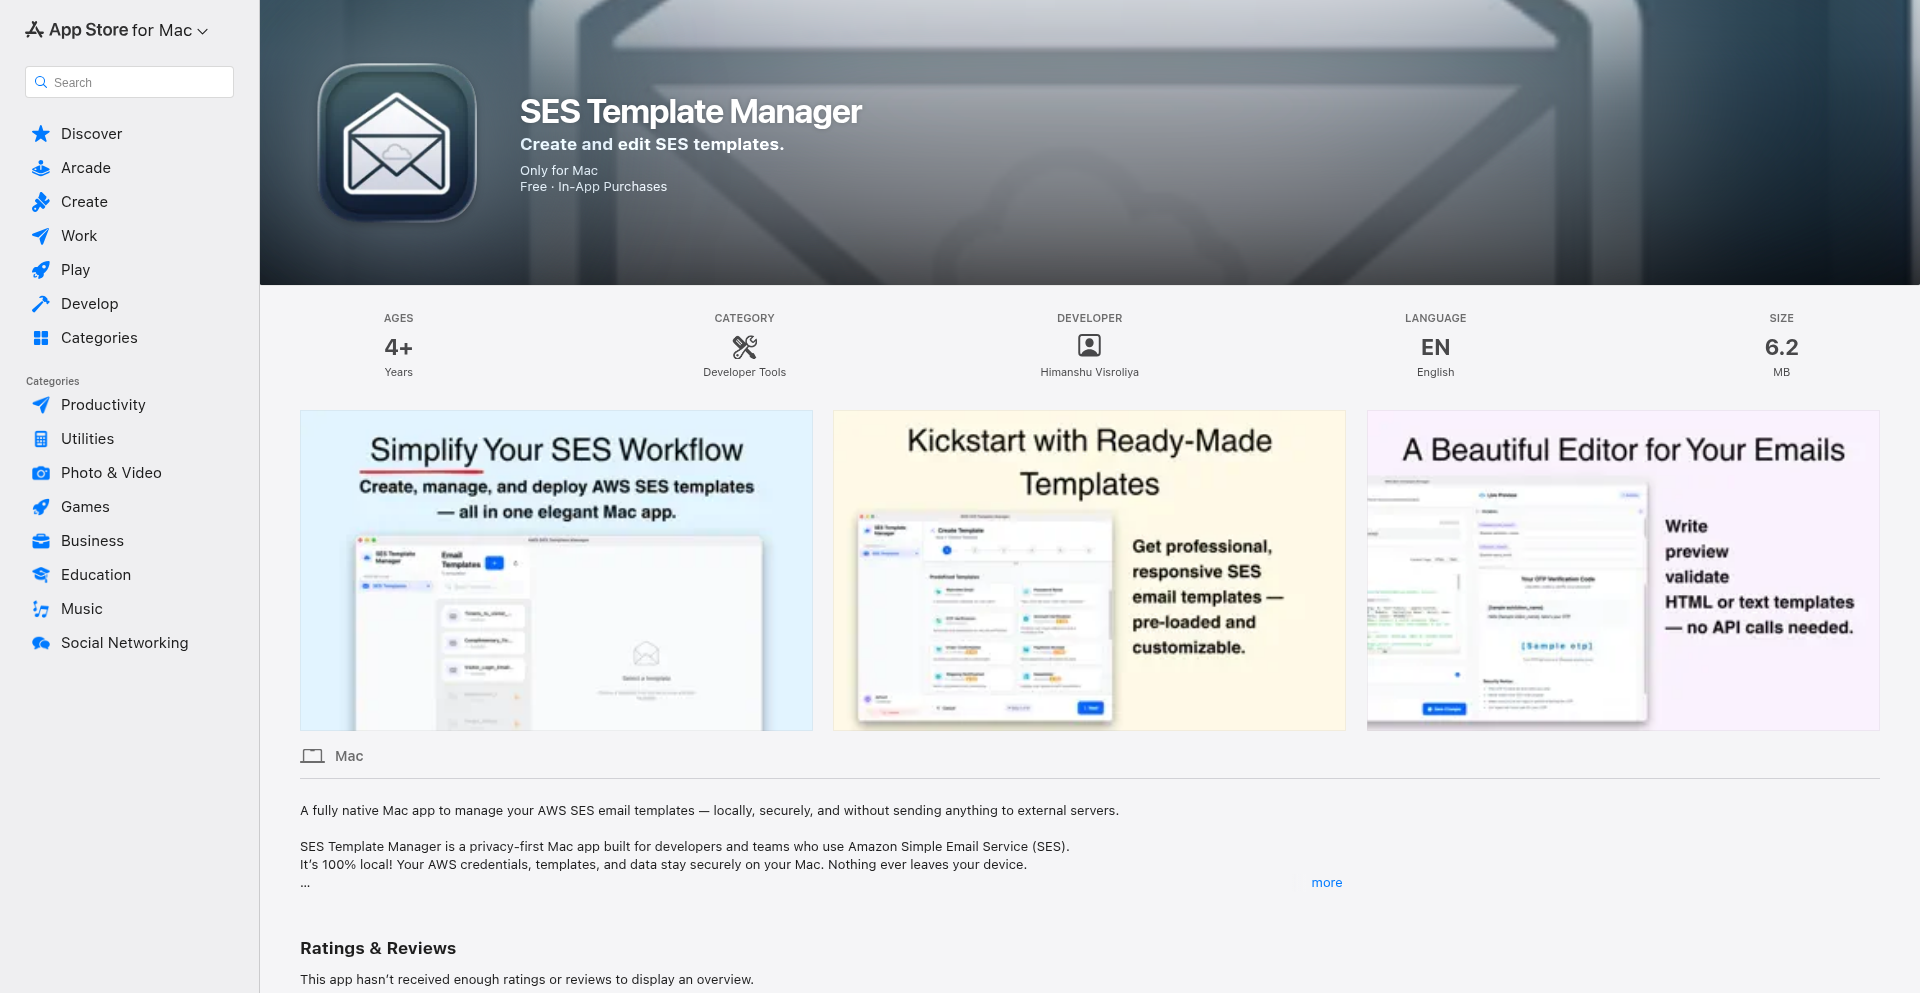Click the developer name Himanshu Visroliya
Screen dimensions: 1920x993
click(x=1089, y=372)
